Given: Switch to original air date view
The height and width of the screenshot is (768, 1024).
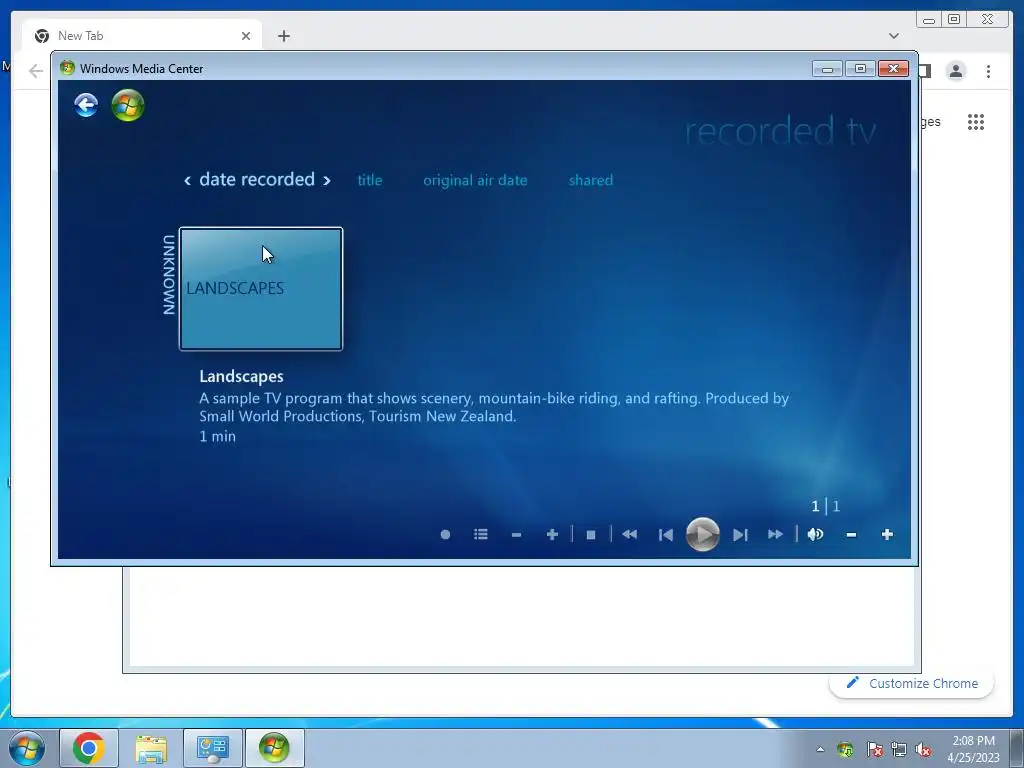Looking at the screenshot, I should (475, 180).
